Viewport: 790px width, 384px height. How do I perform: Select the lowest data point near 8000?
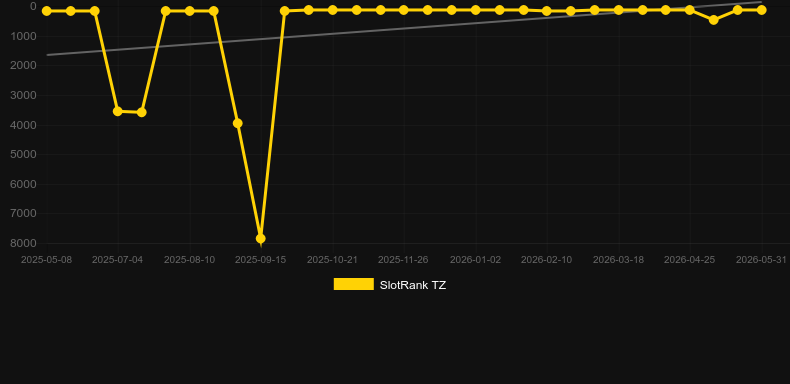[260, 238]
